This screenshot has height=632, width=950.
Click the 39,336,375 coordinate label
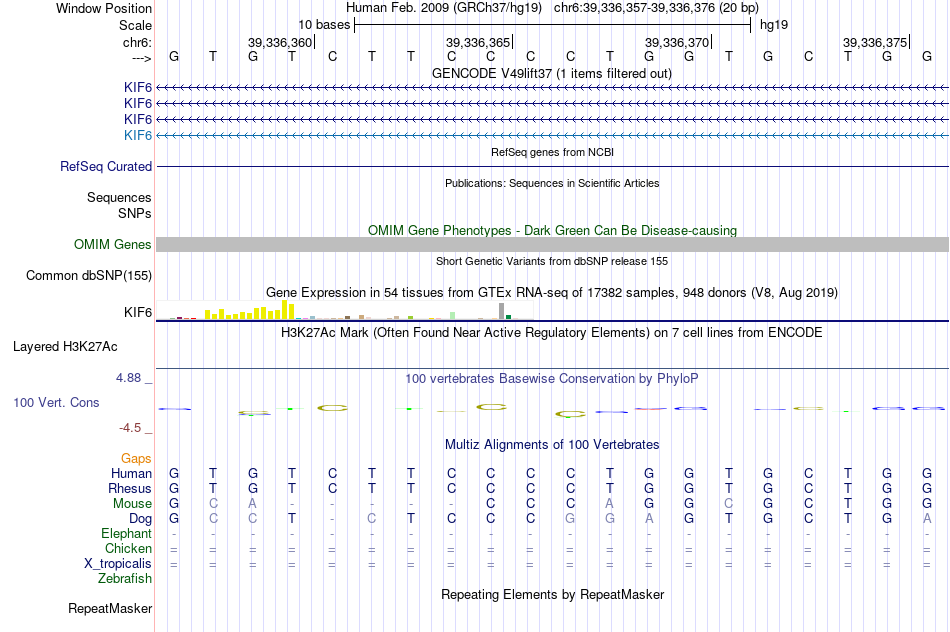point(875,42)
